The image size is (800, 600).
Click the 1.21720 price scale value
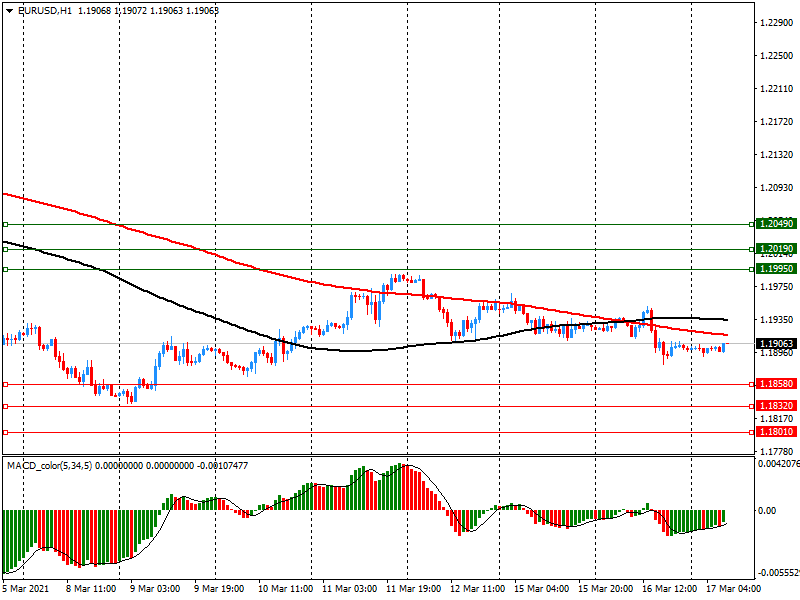click(x=777, y=122)
